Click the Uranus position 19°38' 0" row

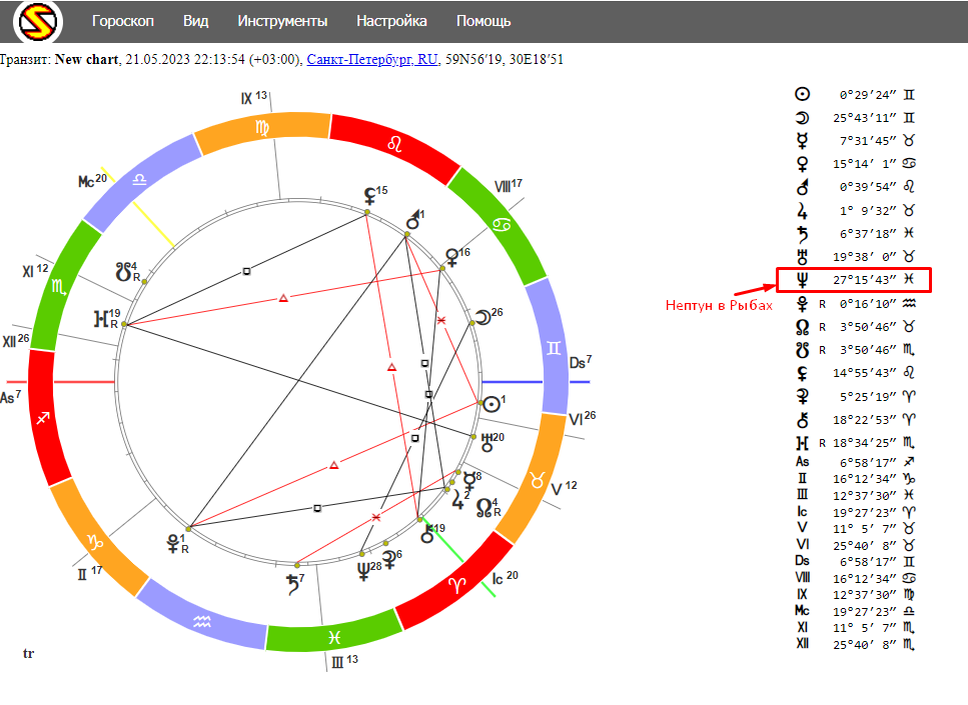[x=855, y=256]
